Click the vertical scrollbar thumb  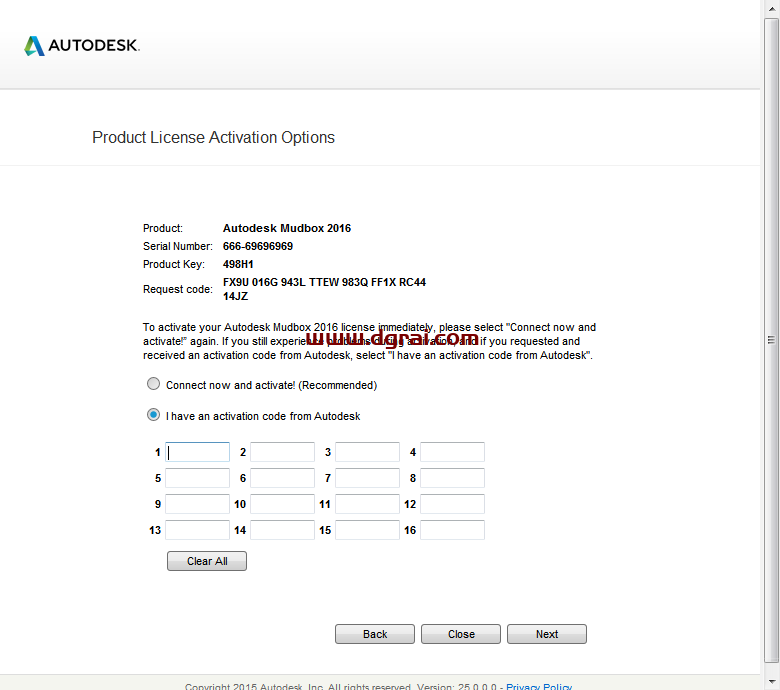point(772,338)
